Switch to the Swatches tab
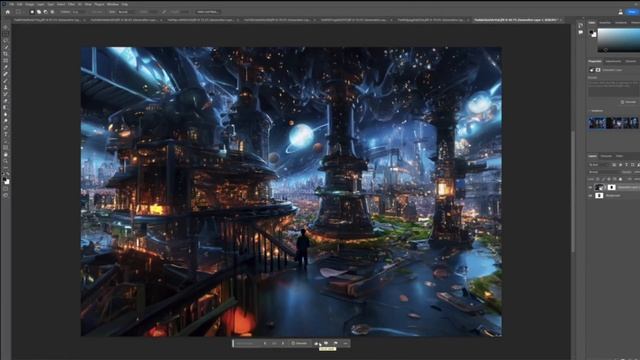 pos(605,22)
